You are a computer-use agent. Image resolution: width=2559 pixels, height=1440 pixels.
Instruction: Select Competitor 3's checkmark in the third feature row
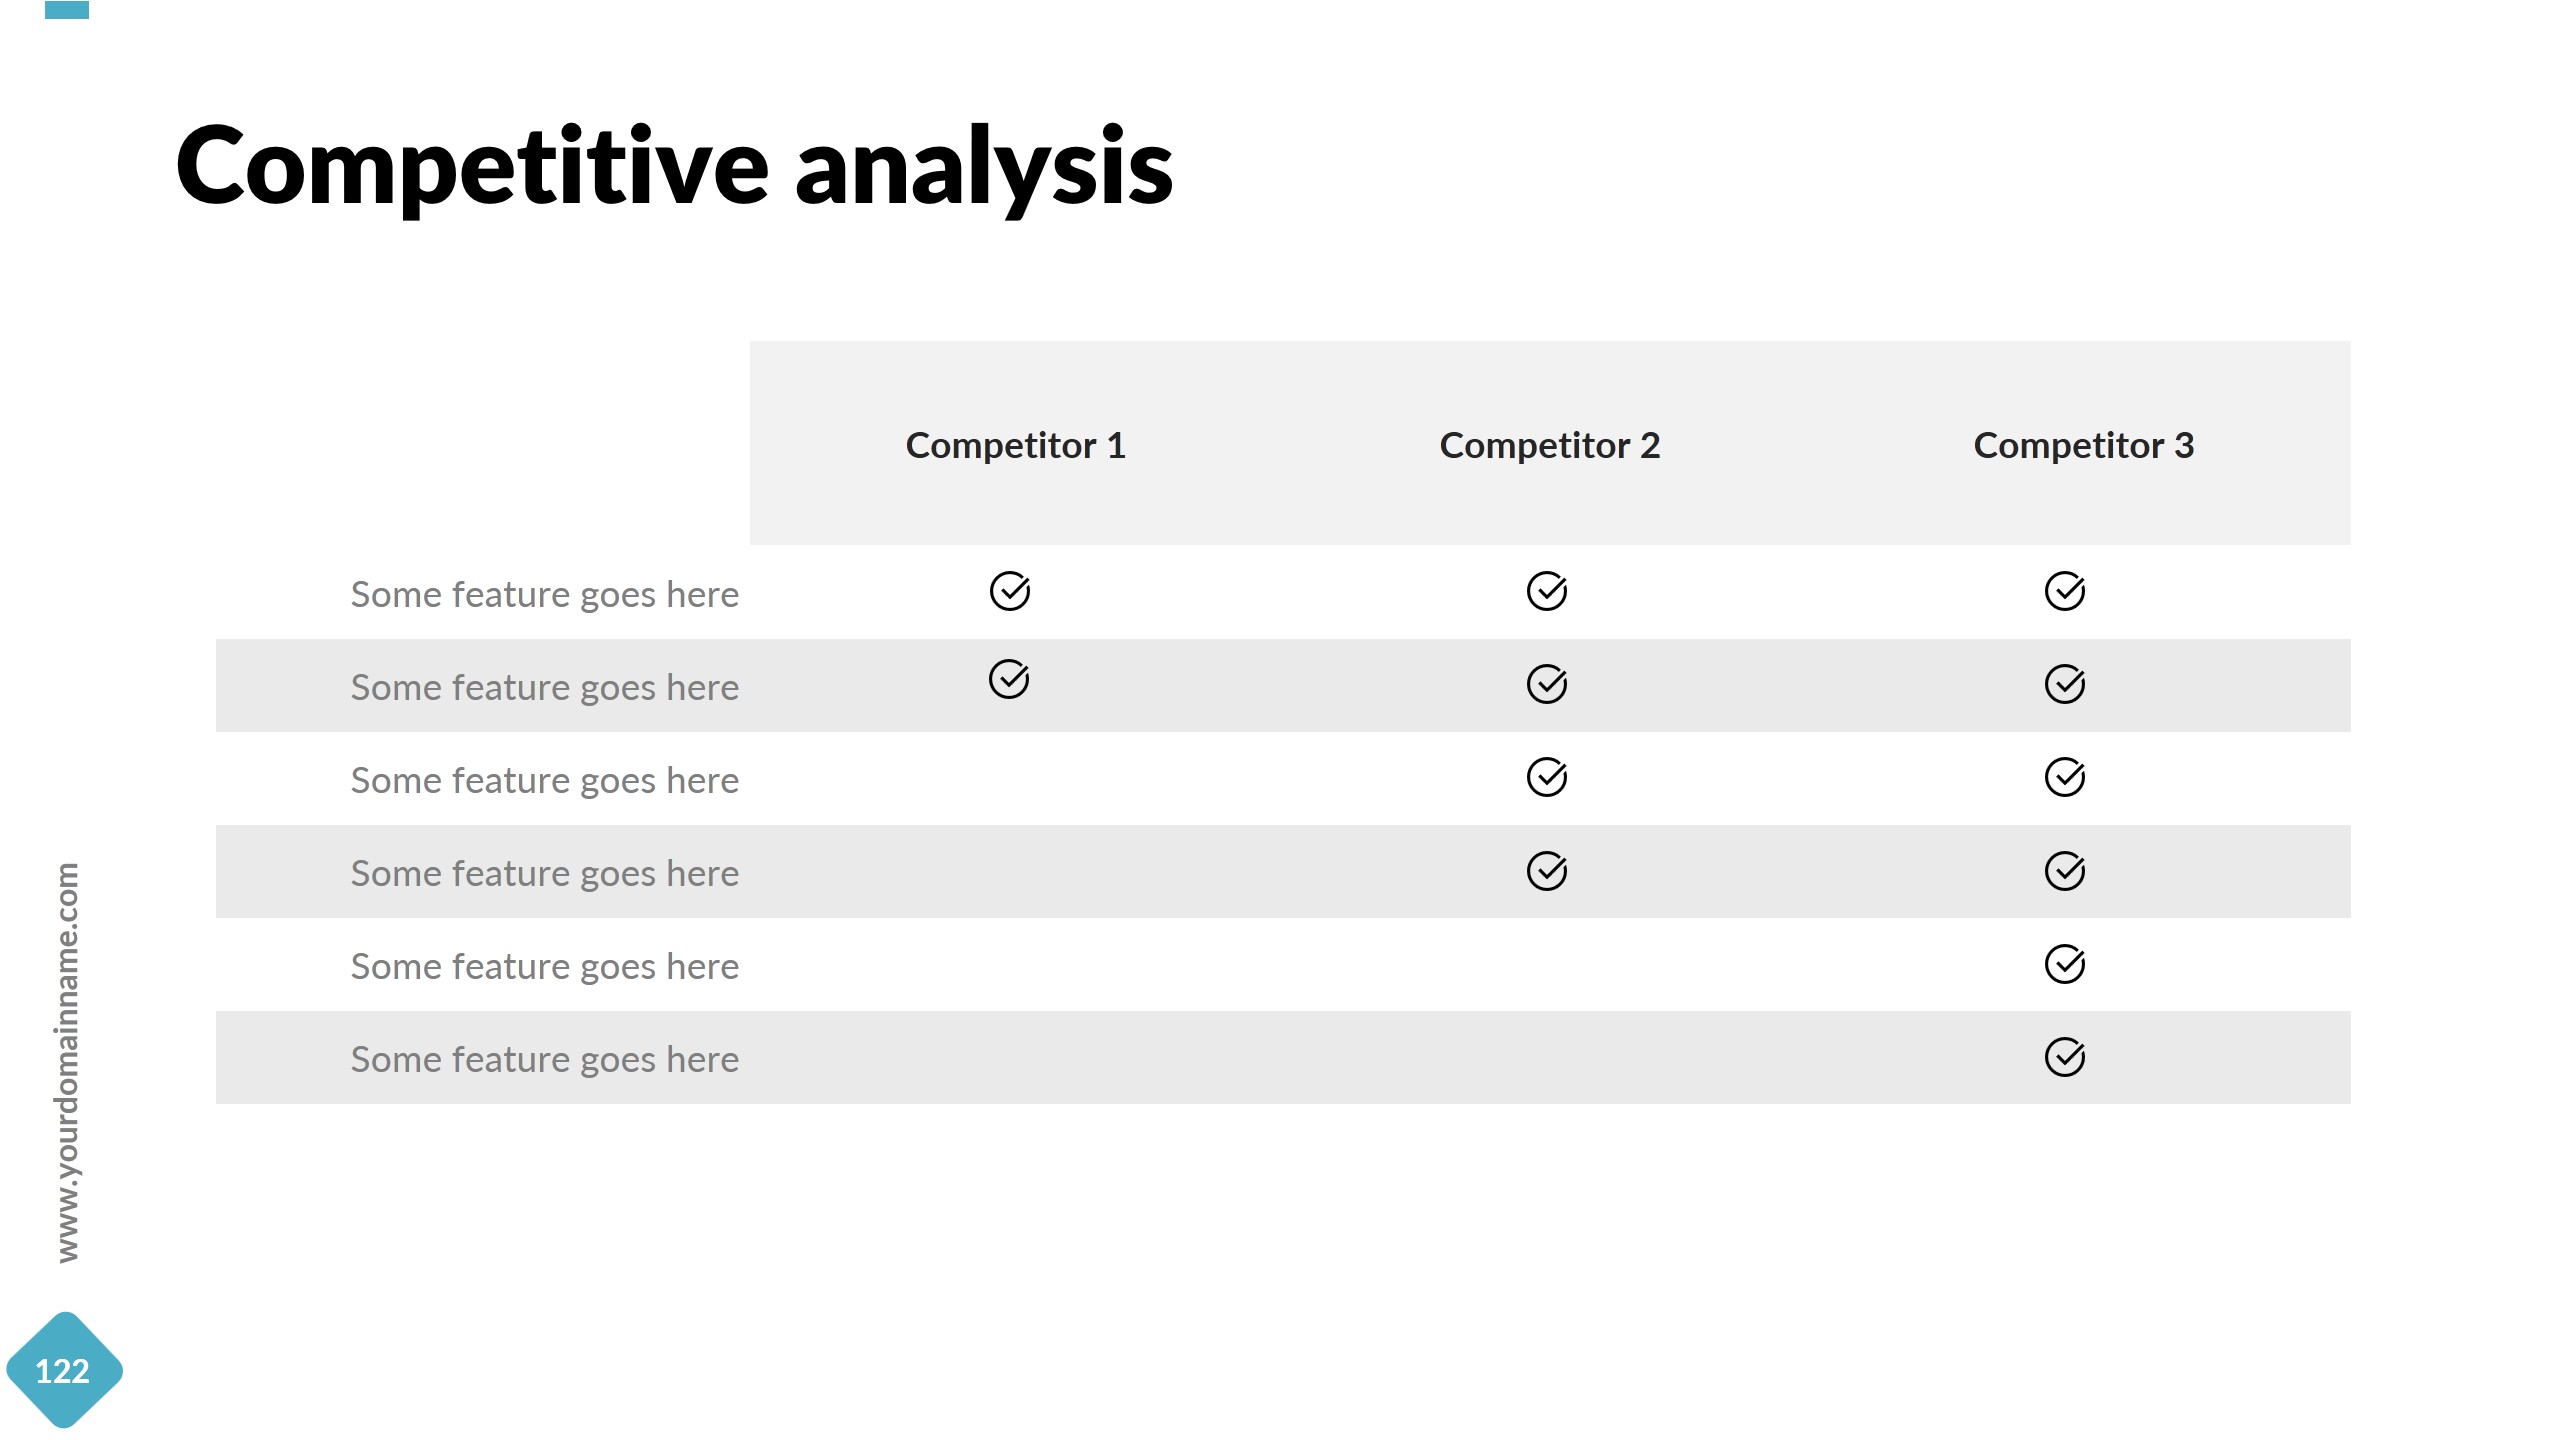2064,777
